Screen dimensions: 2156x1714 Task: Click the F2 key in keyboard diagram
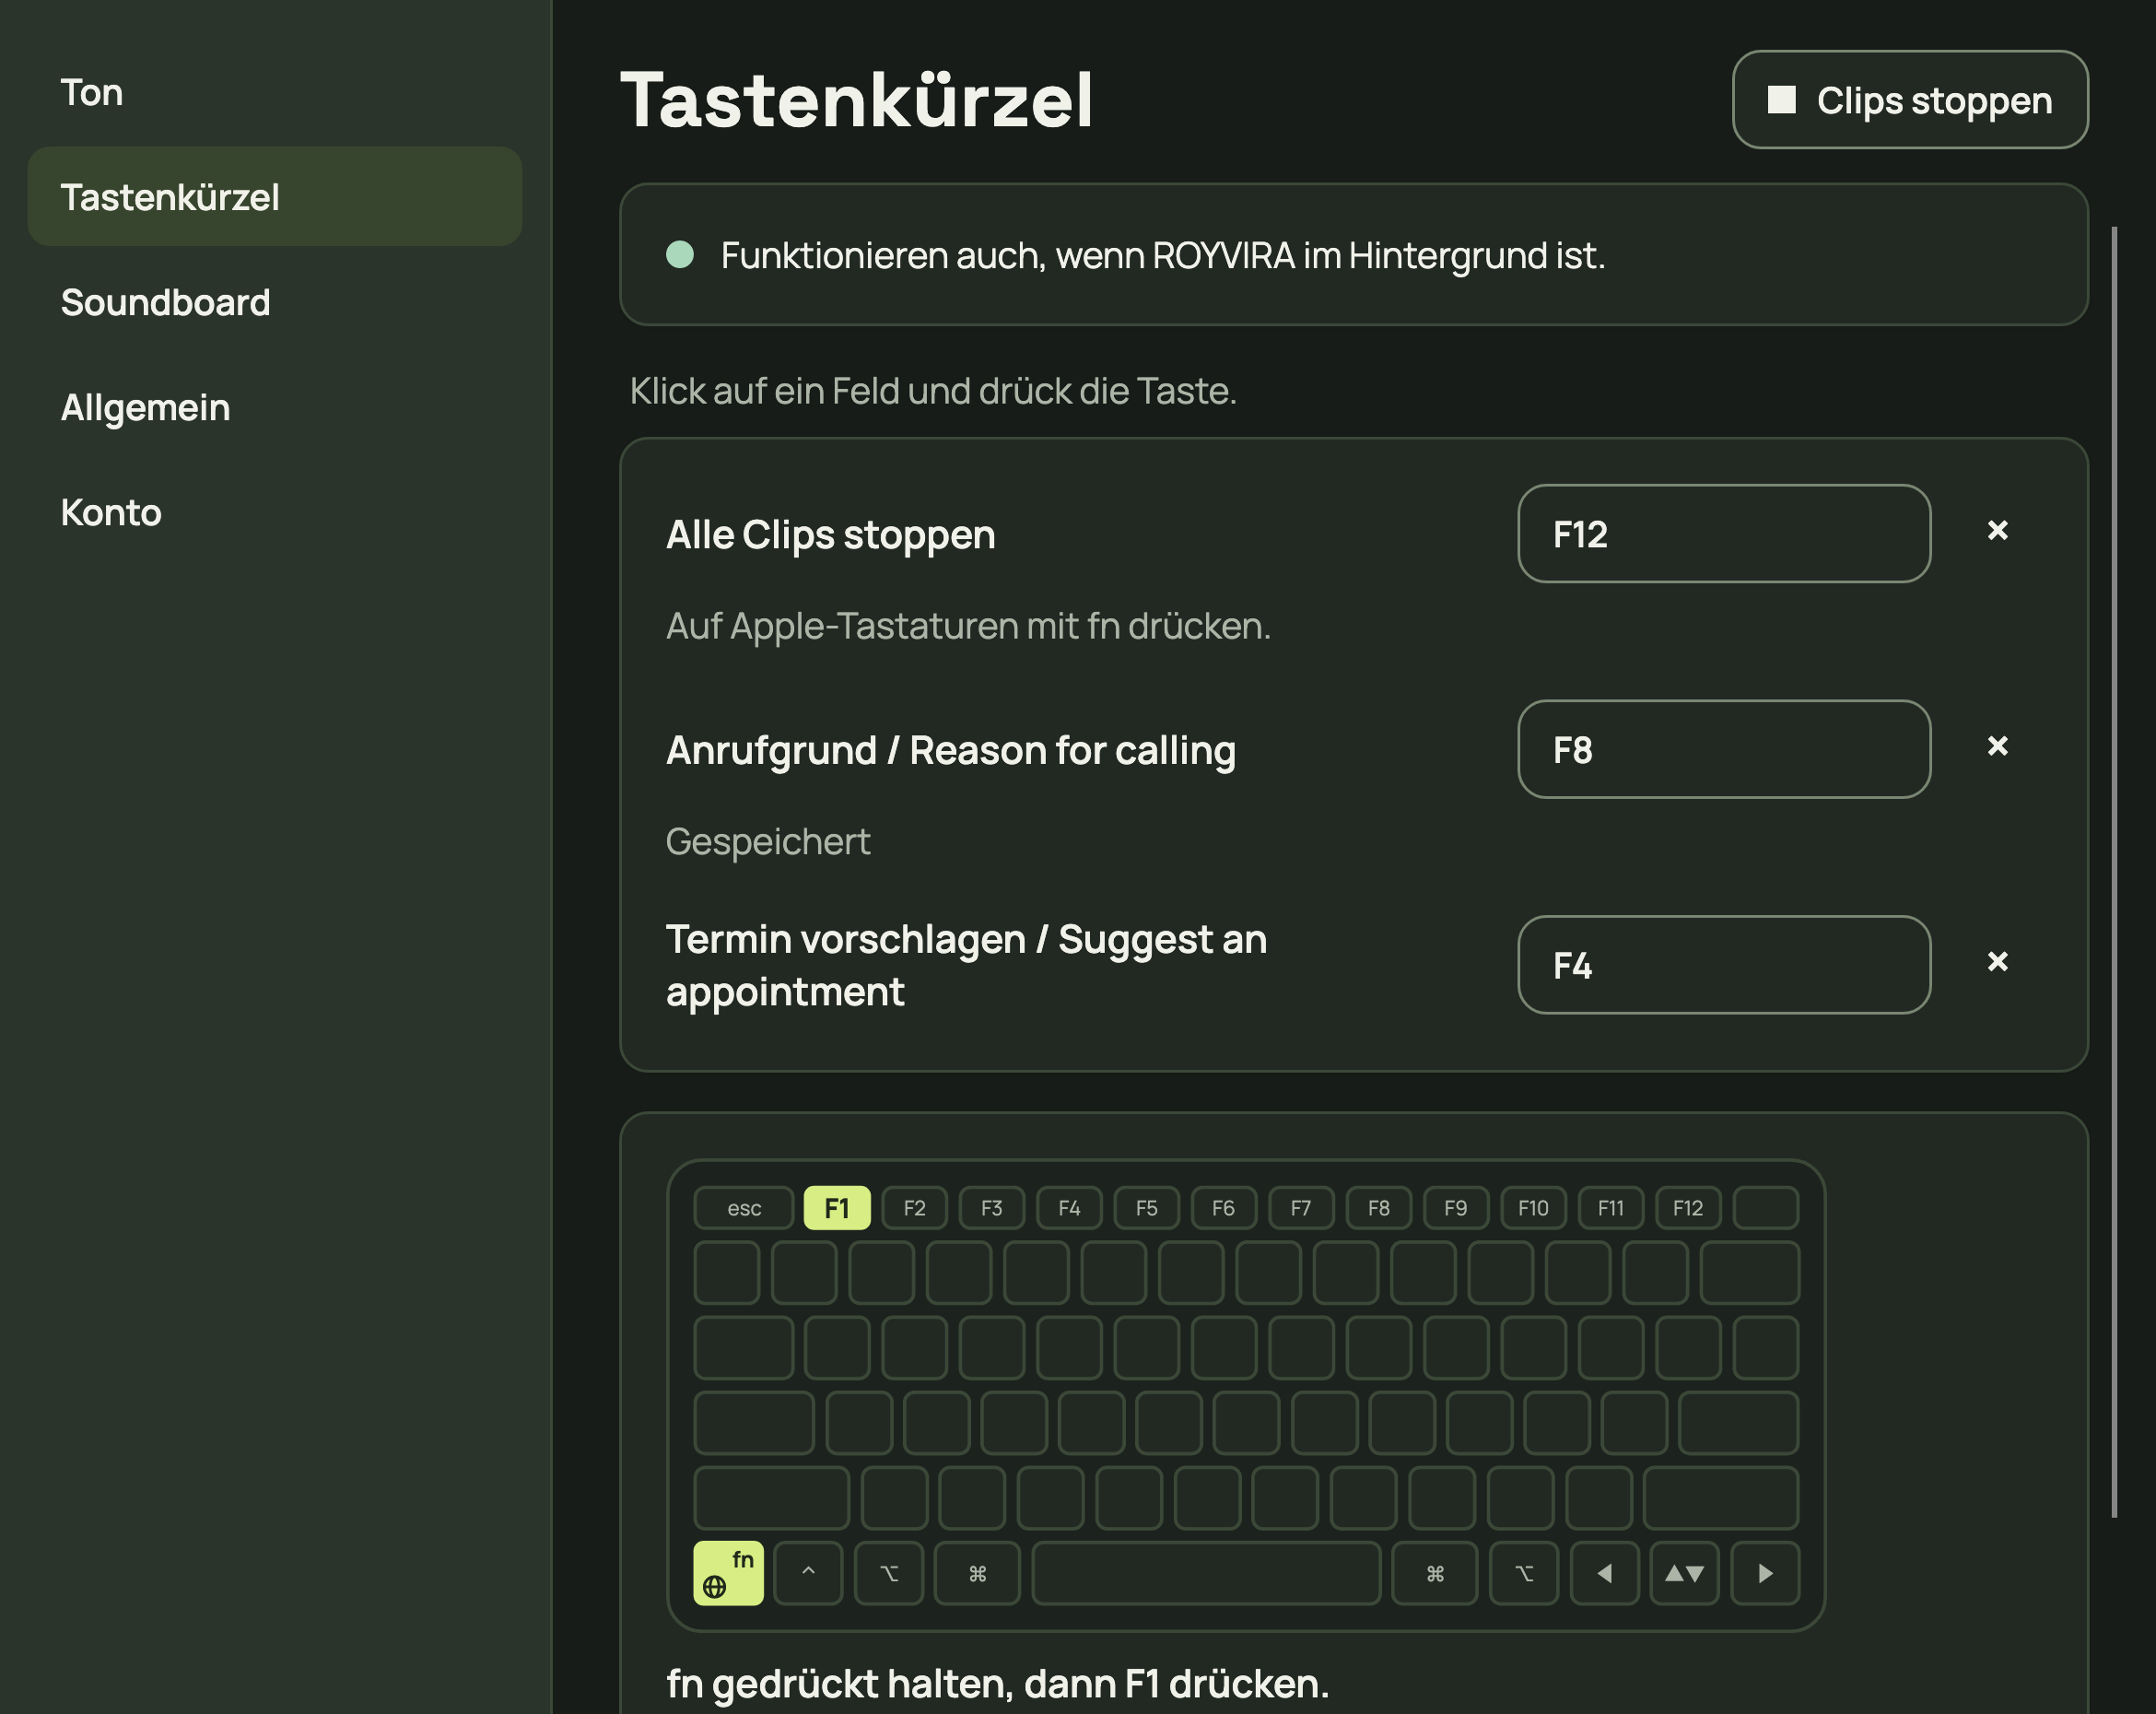pos(914,1208)
